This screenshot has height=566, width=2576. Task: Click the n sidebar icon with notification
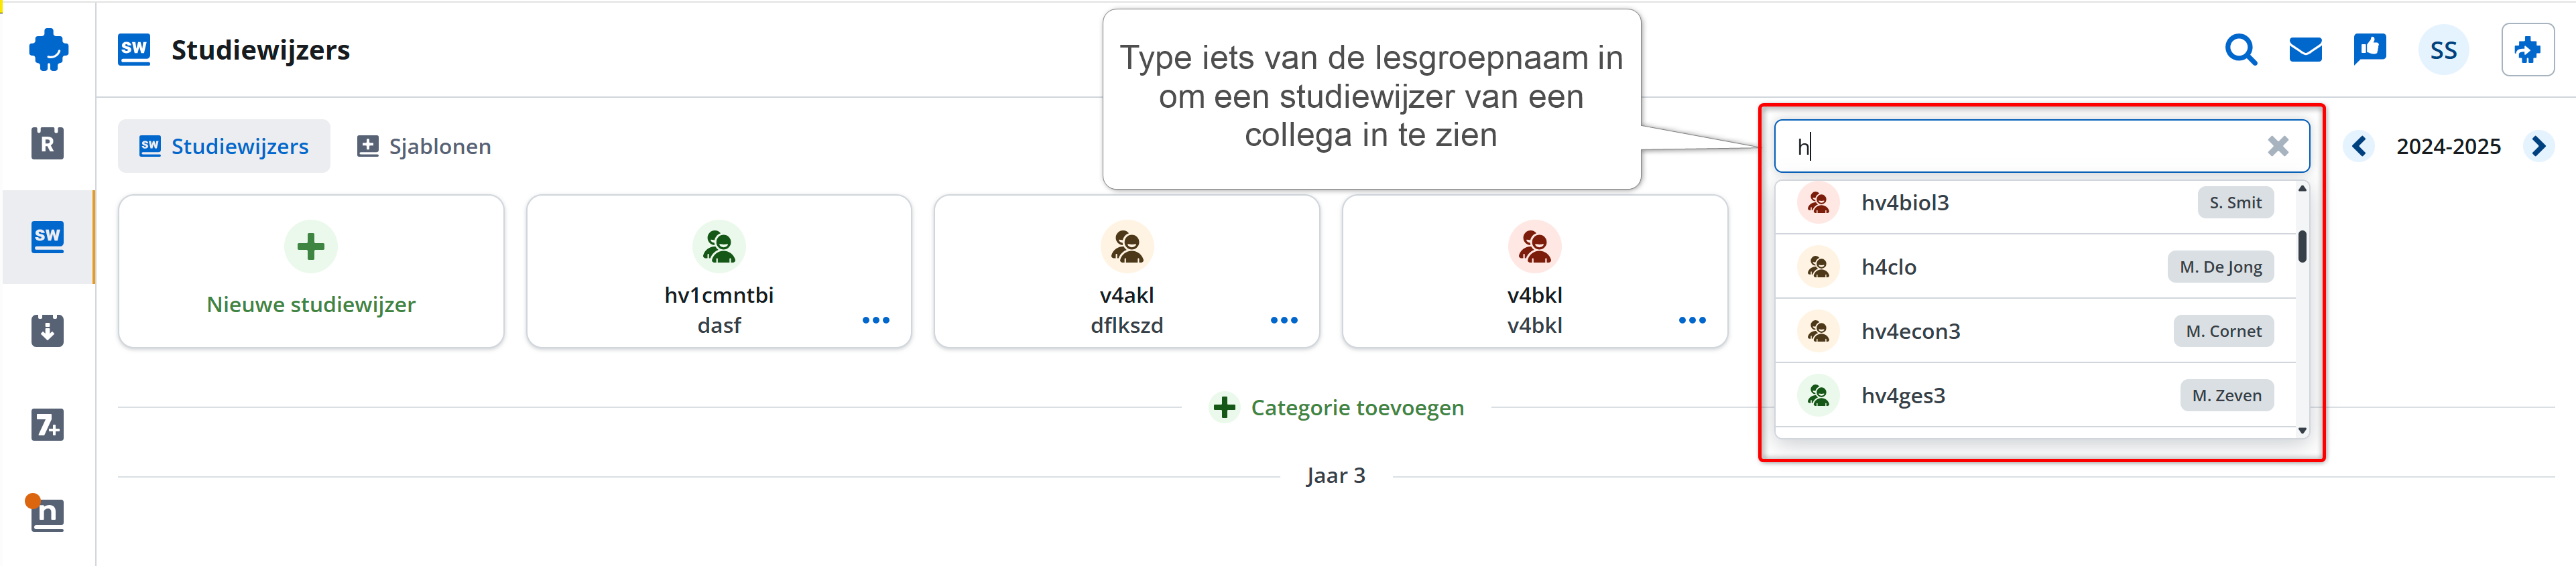[46, 513]
